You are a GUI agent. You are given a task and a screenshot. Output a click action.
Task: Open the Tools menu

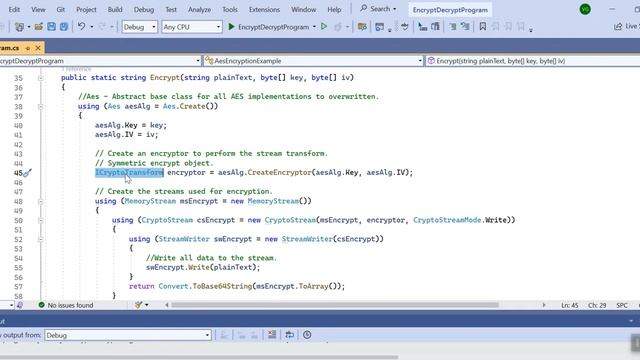[x=230, y=9]
